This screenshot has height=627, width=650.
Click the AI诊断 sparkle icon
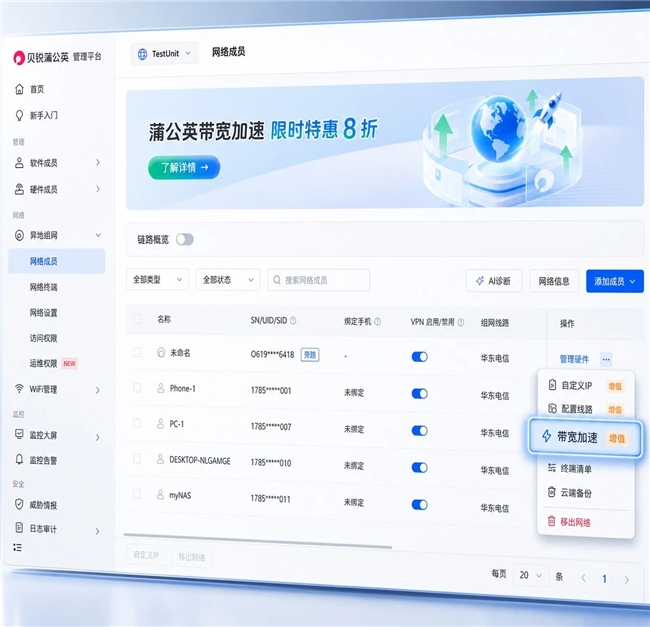480,281
